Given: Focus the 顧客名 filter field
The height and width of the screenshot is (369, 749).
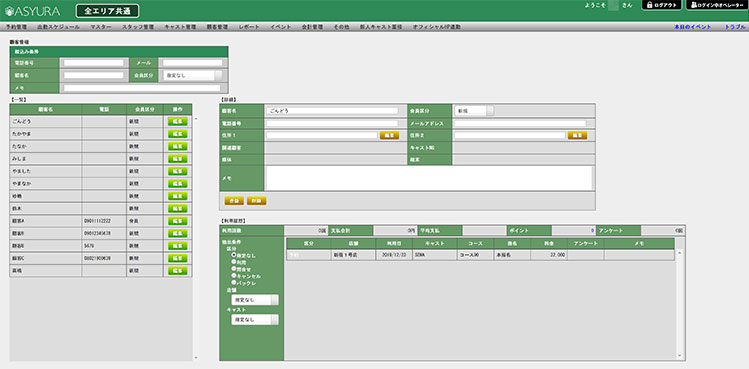Looking at the screenshot, I should pyautogui.click(x=94, y=75).
